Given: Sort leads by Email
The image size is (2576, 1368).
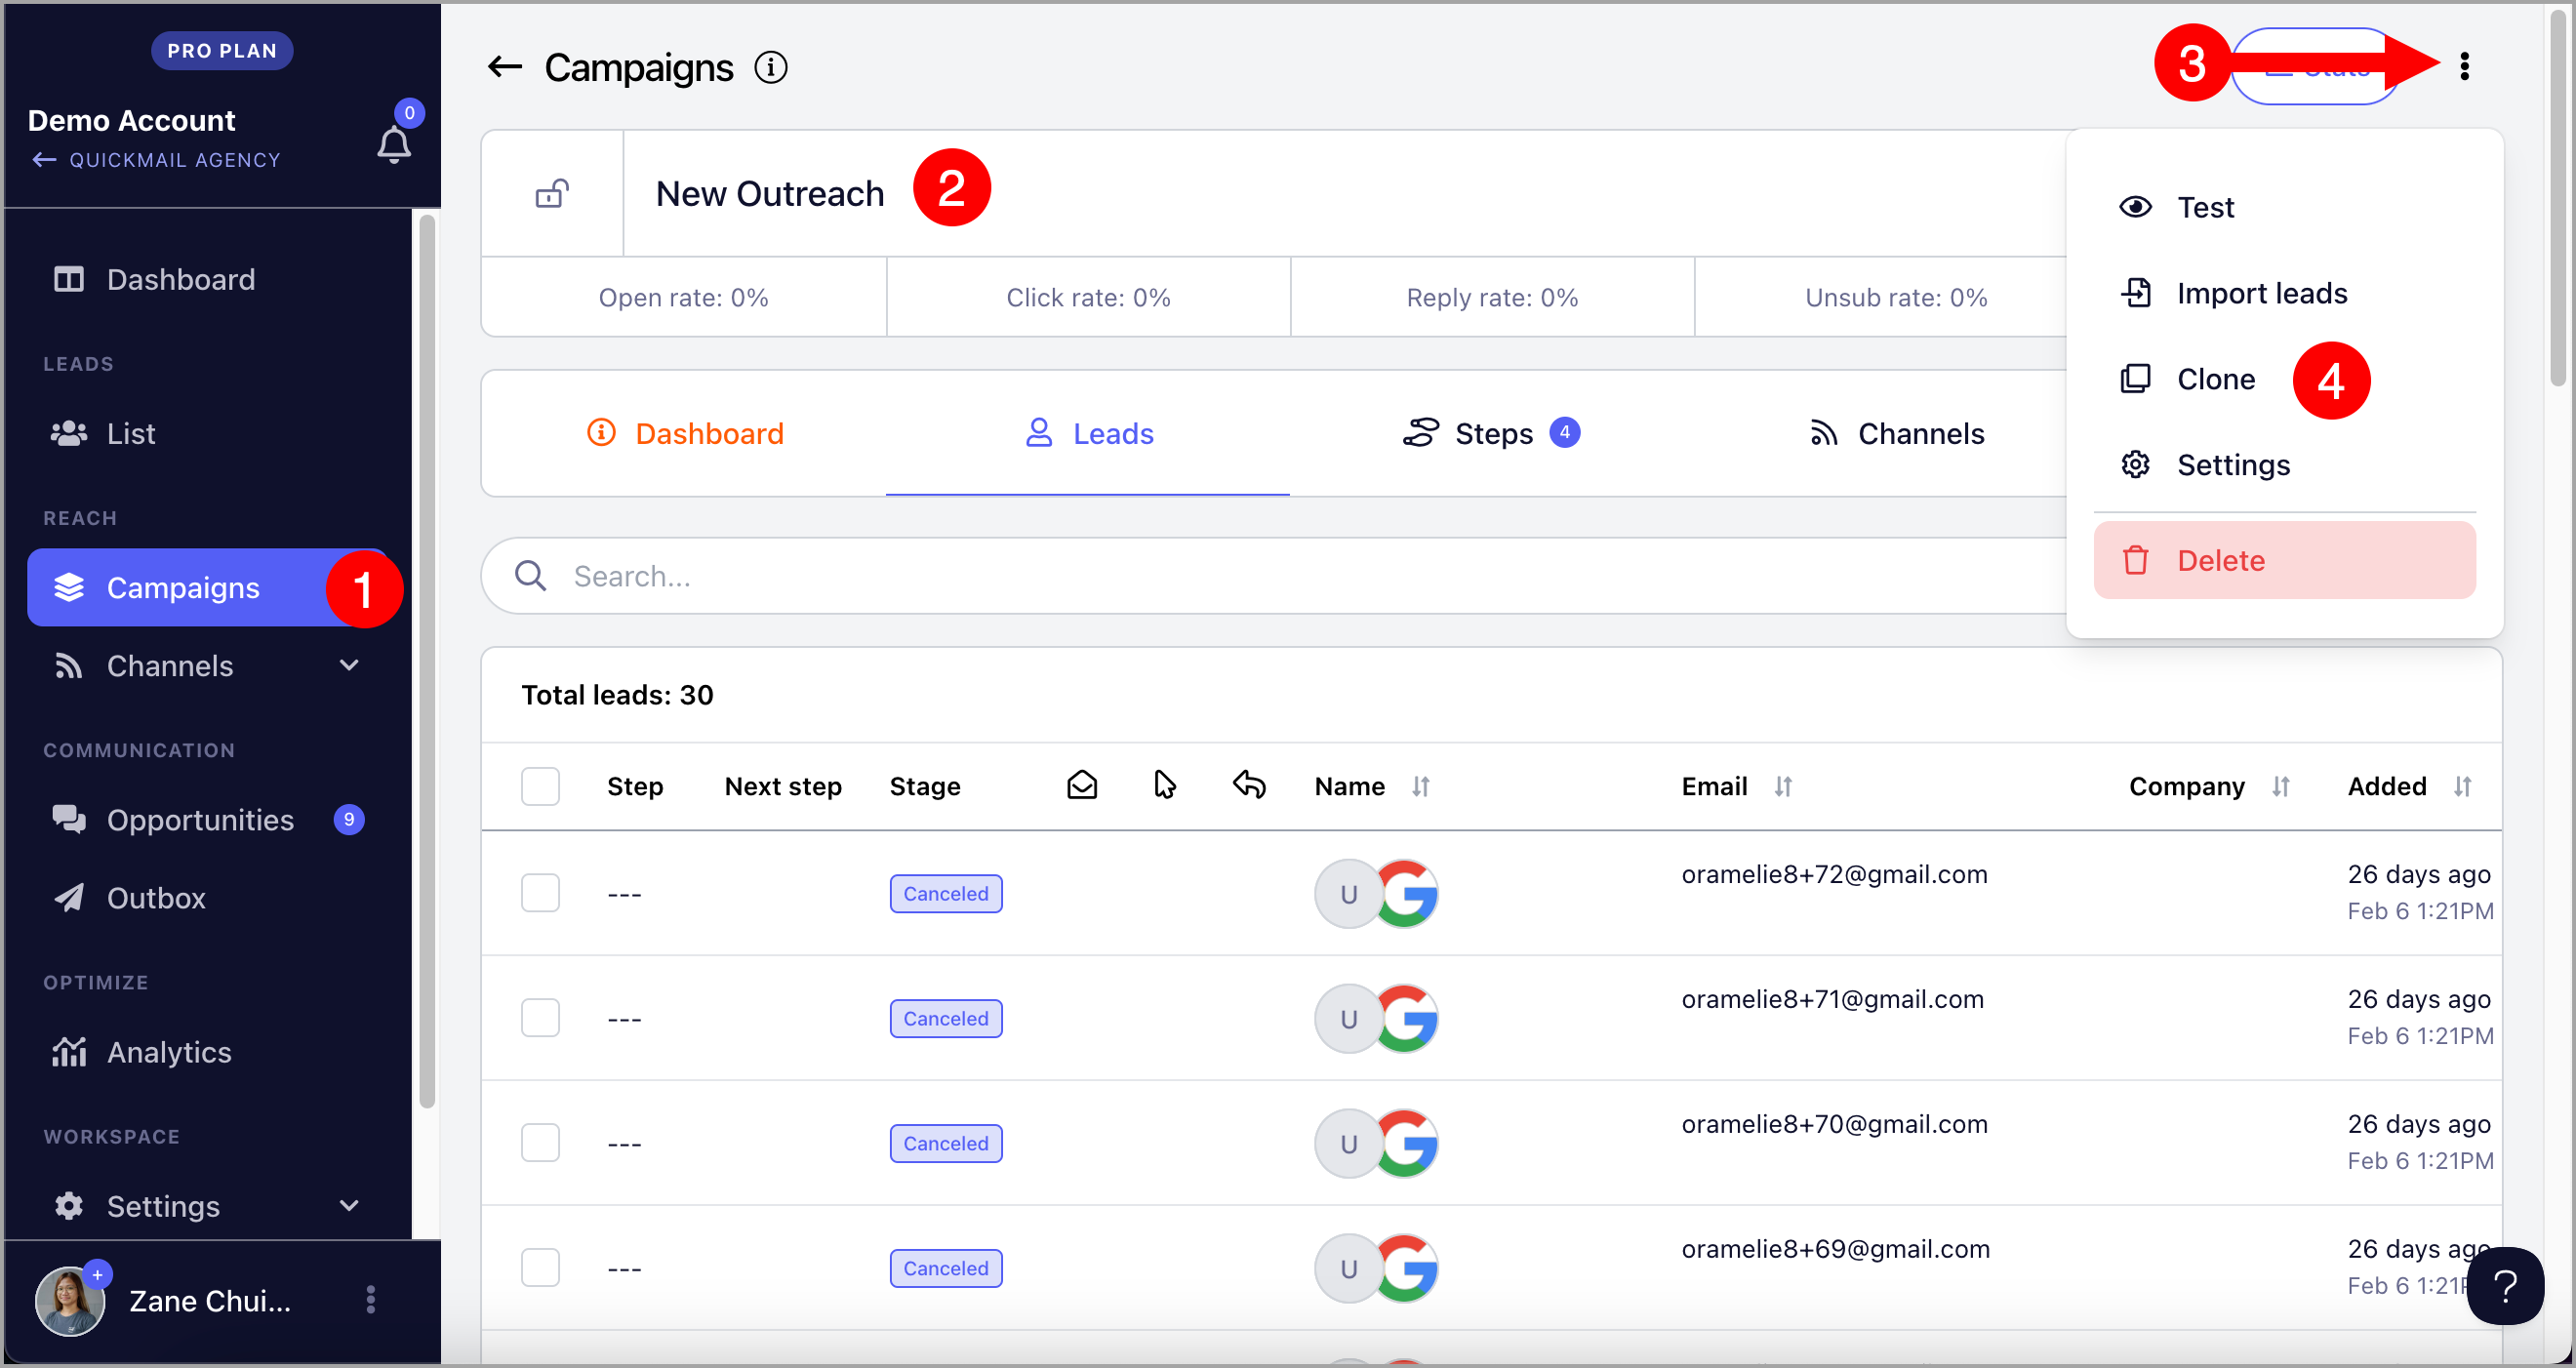Looking at the screenshot, I should tap(1782, 787).
